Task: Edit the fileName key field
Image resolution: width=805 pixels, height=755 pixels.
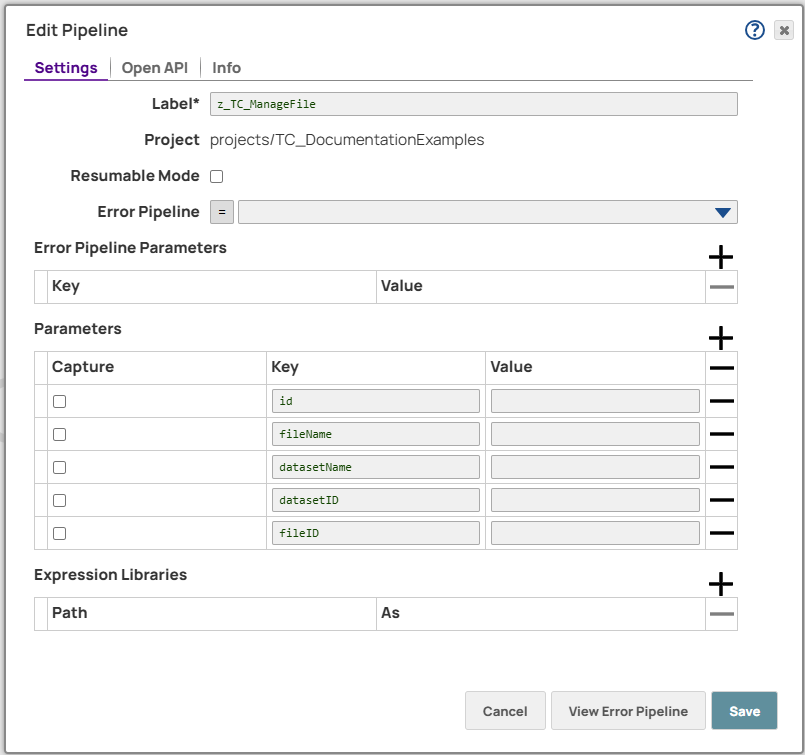Action: pyautogui.click(x=375, y=434)
